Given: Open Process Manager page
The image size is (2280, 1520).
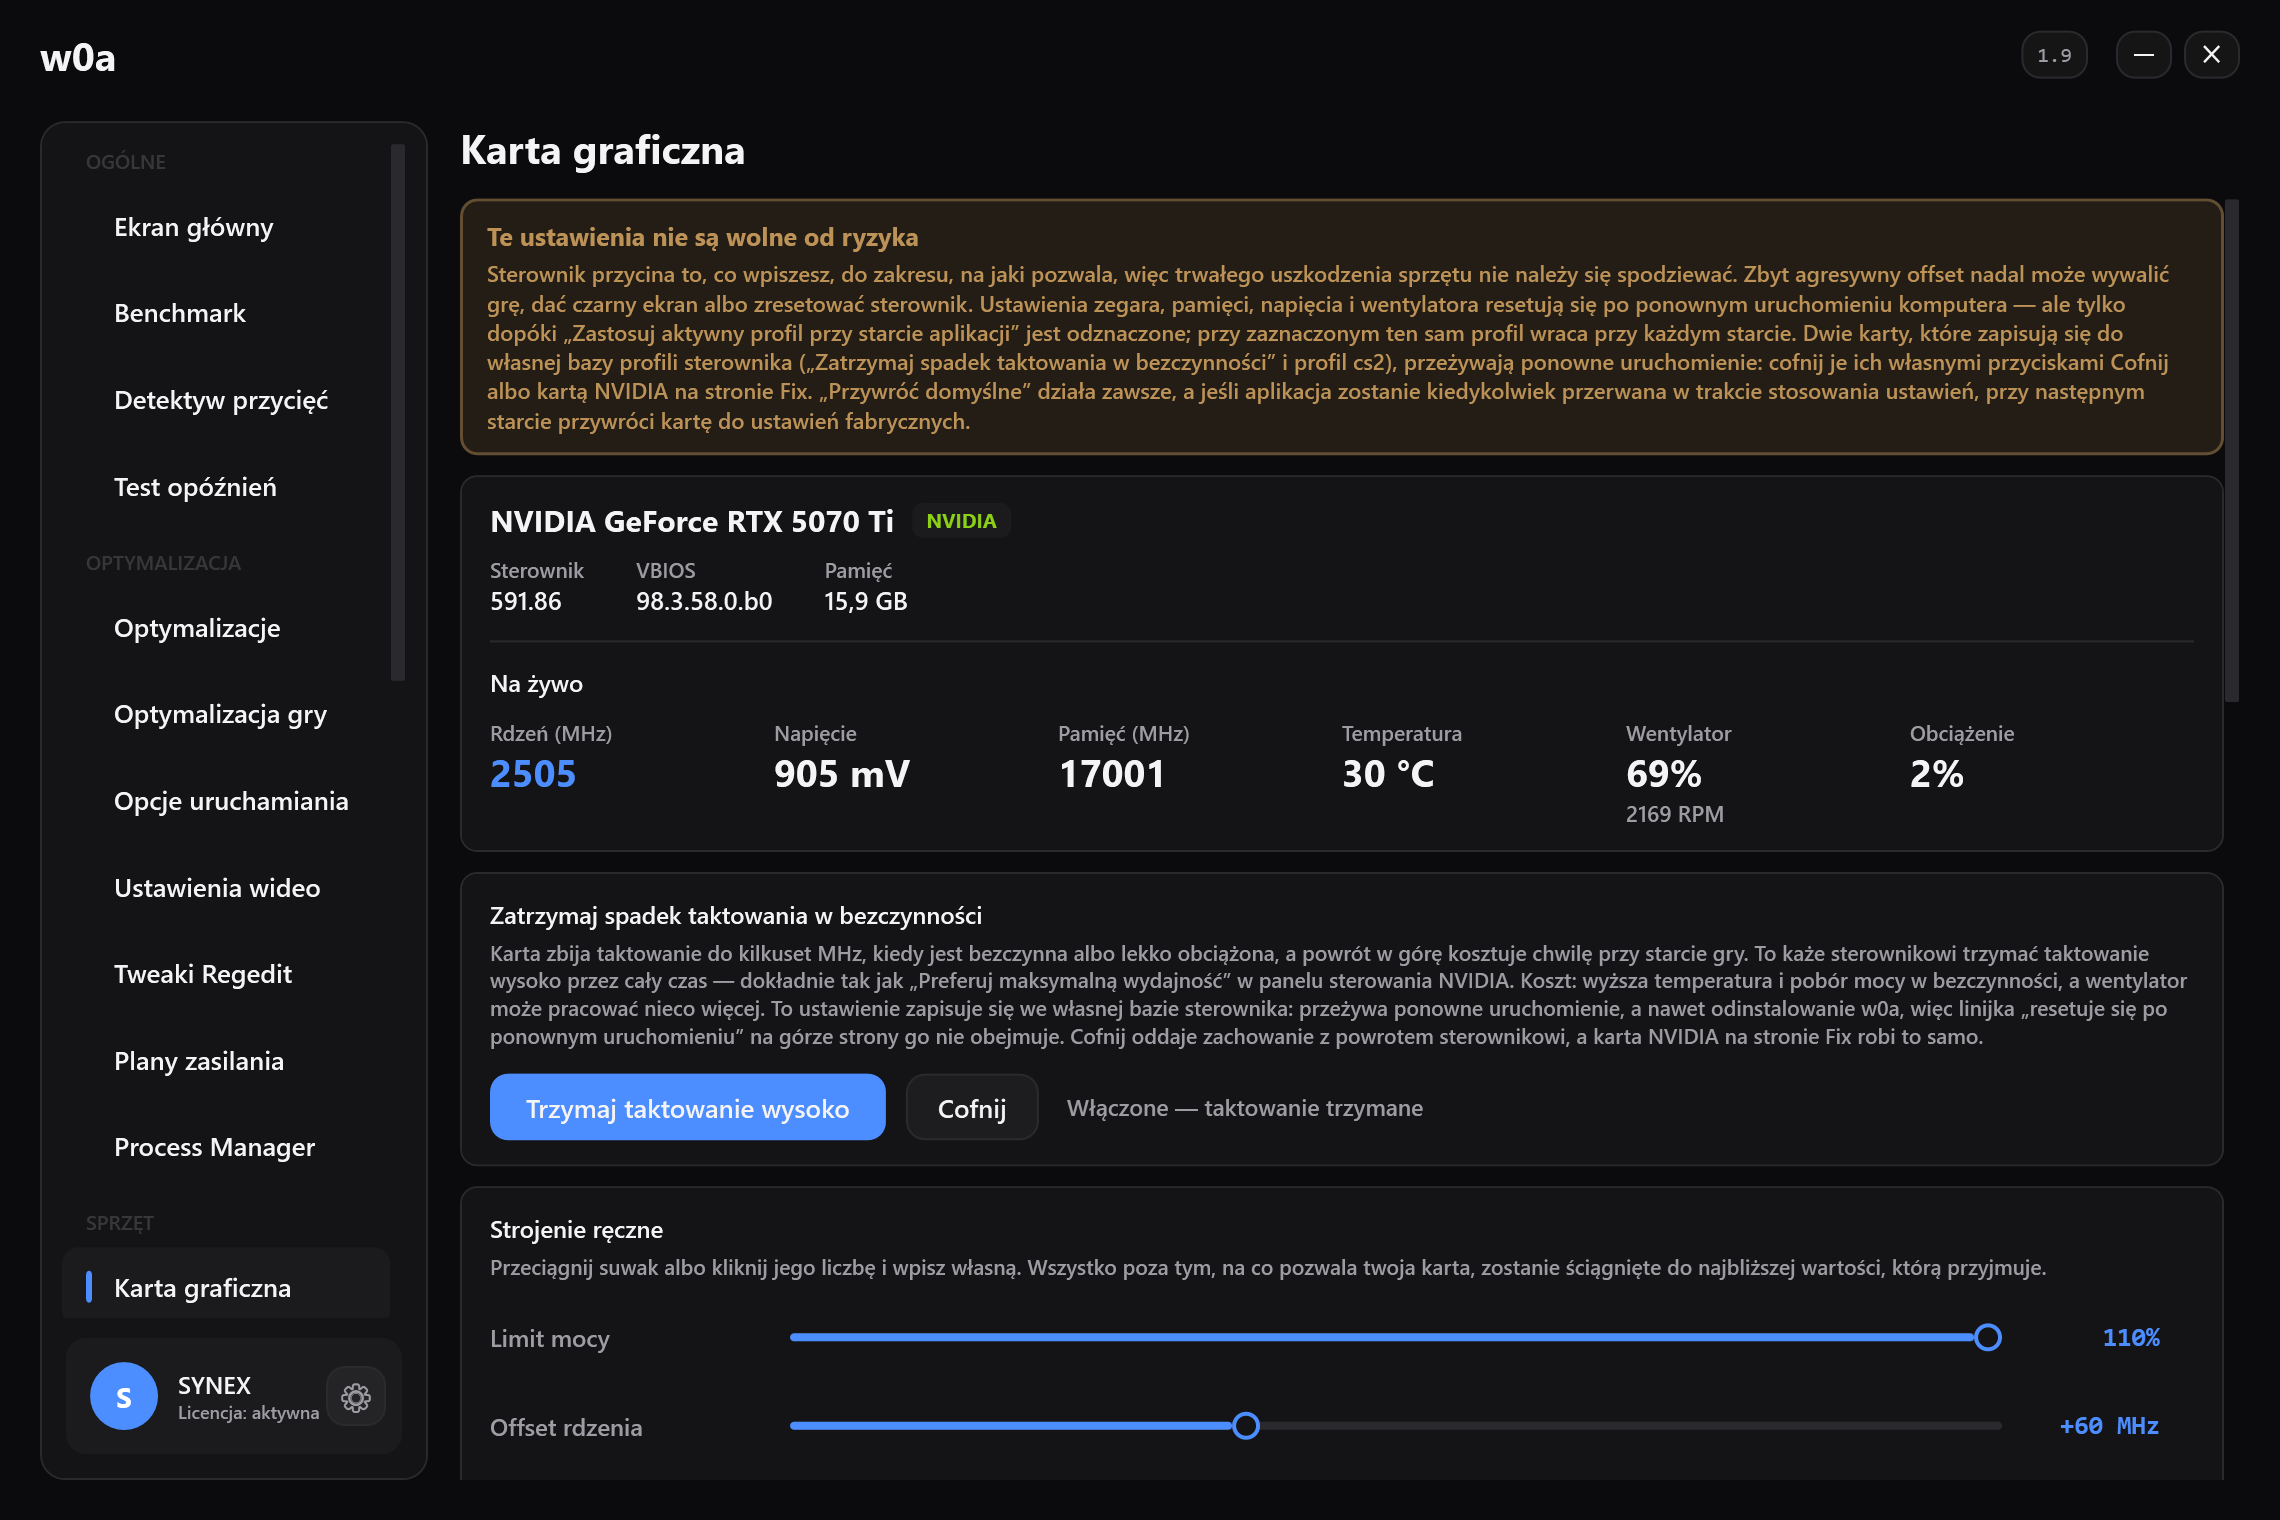Looking at the screenshot, I should tap(226, 1147).
